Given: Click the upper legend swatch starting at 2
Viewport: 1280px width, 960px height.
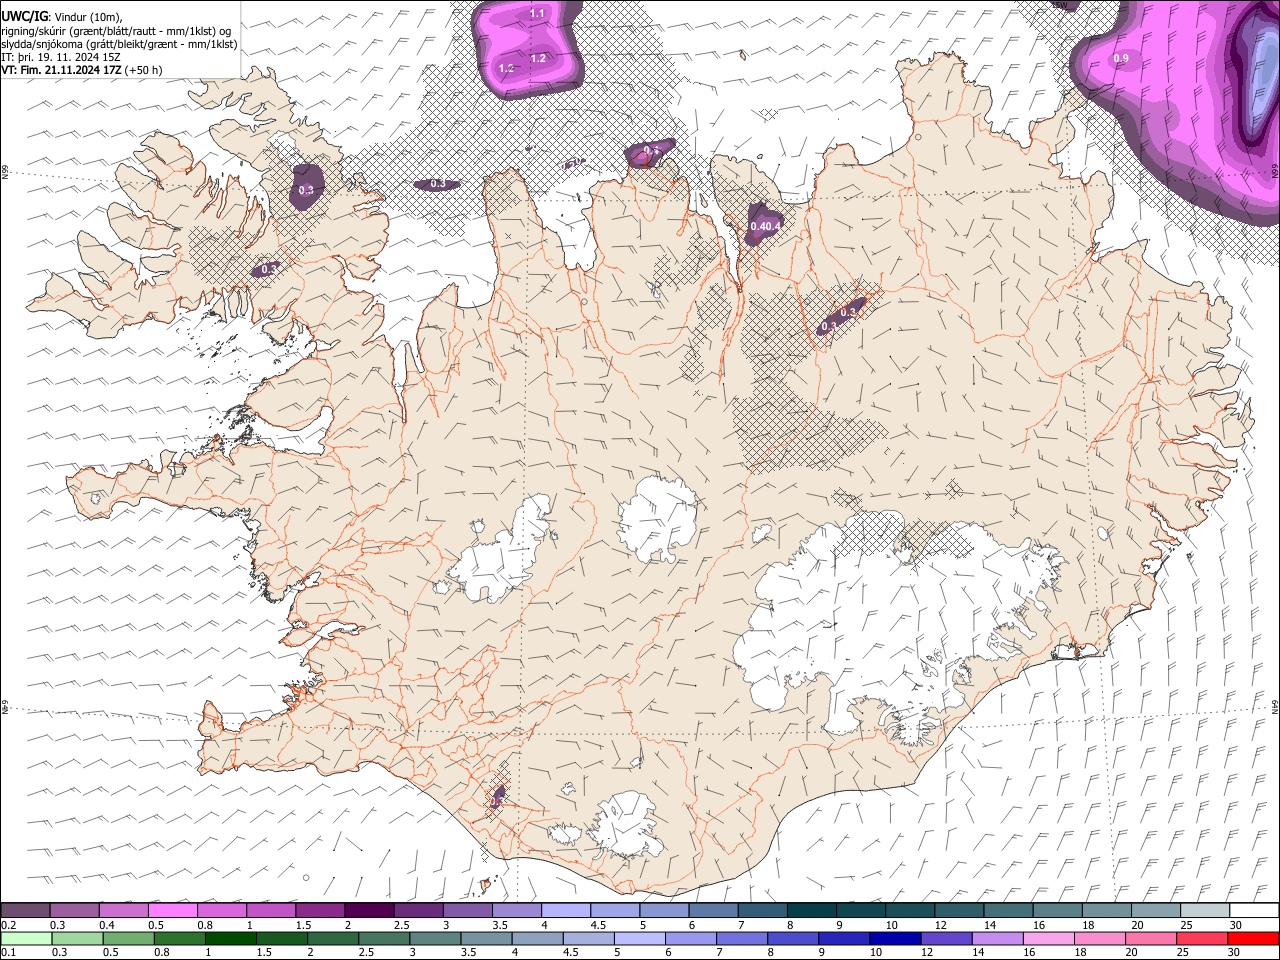Looking at the screenshot, I should (369, 910).
